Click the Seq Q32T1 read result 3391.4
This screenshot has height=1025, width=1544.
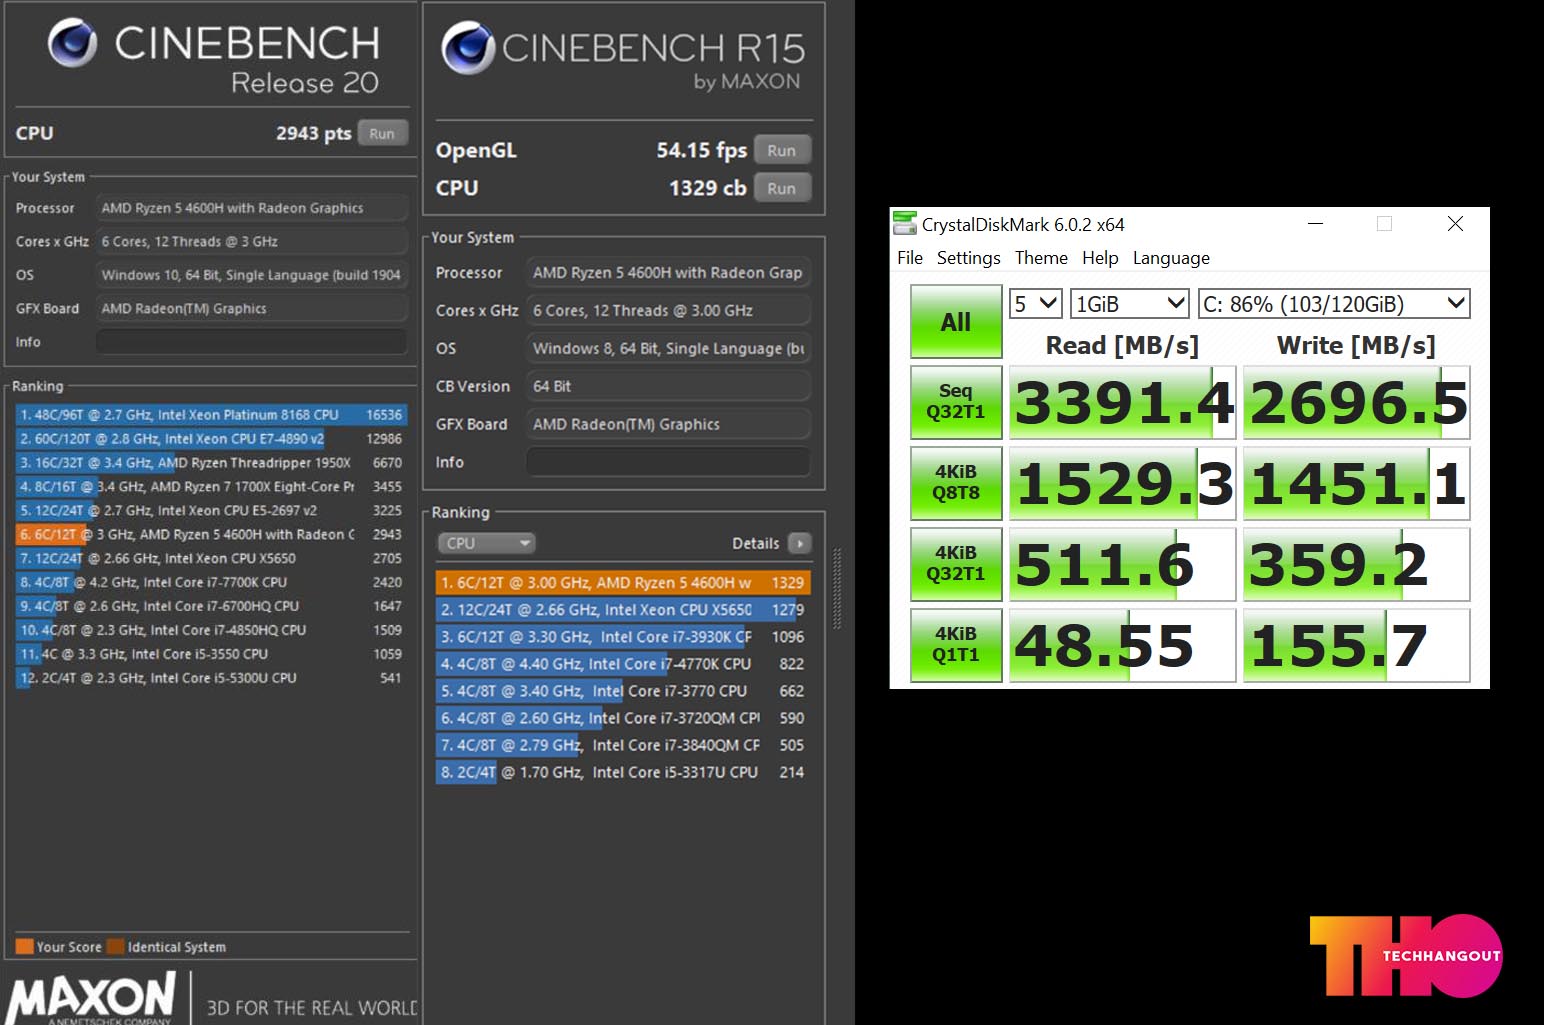(1123, 402)
